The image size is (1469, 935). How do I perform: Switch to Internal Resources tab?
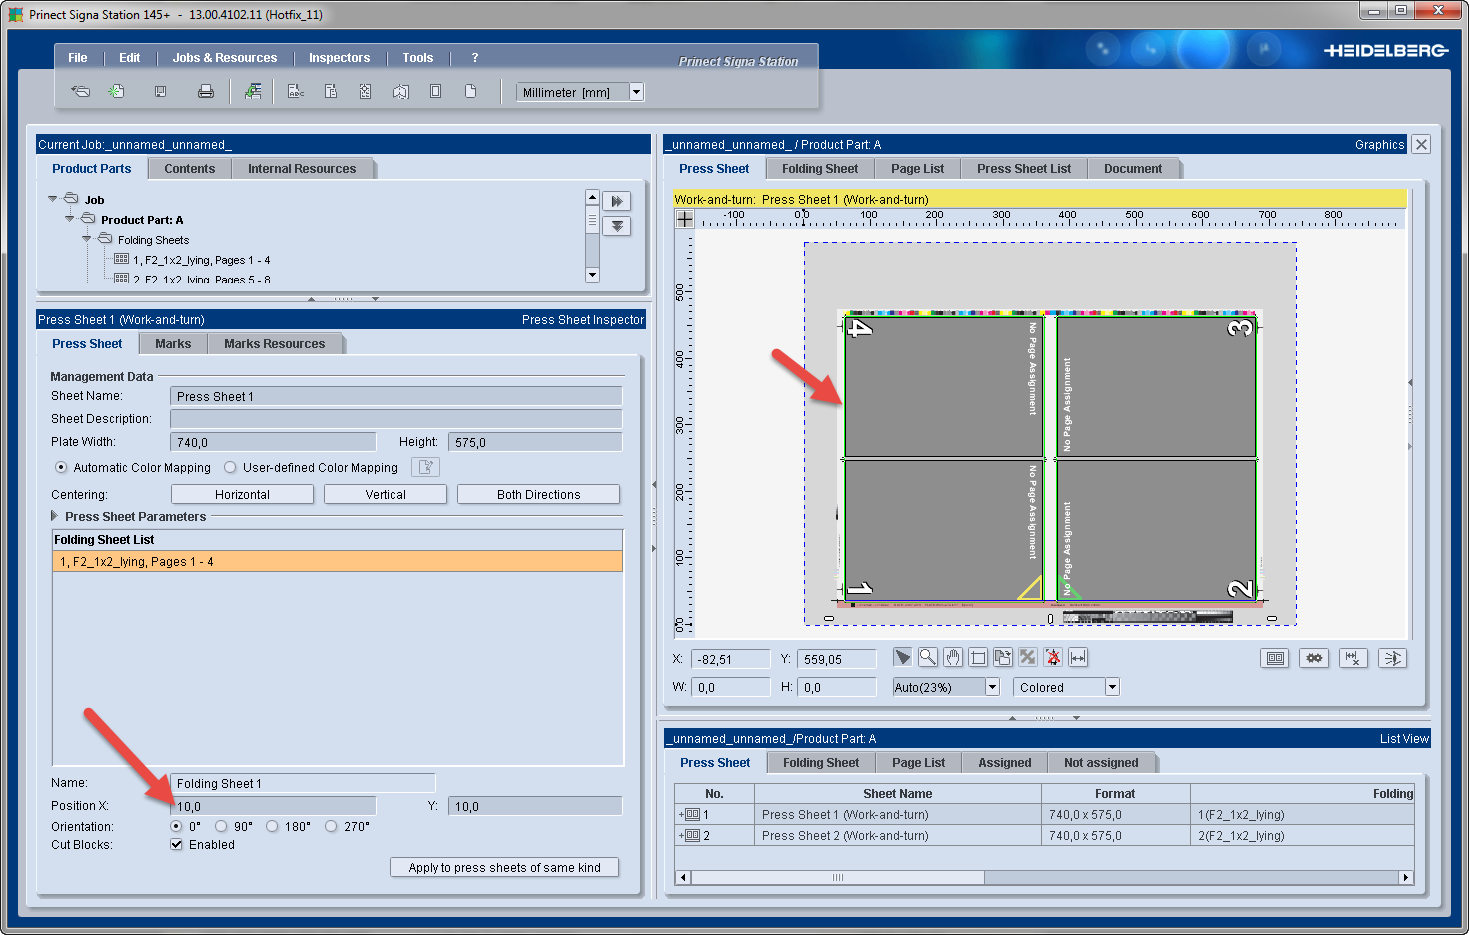click(302, 169)
